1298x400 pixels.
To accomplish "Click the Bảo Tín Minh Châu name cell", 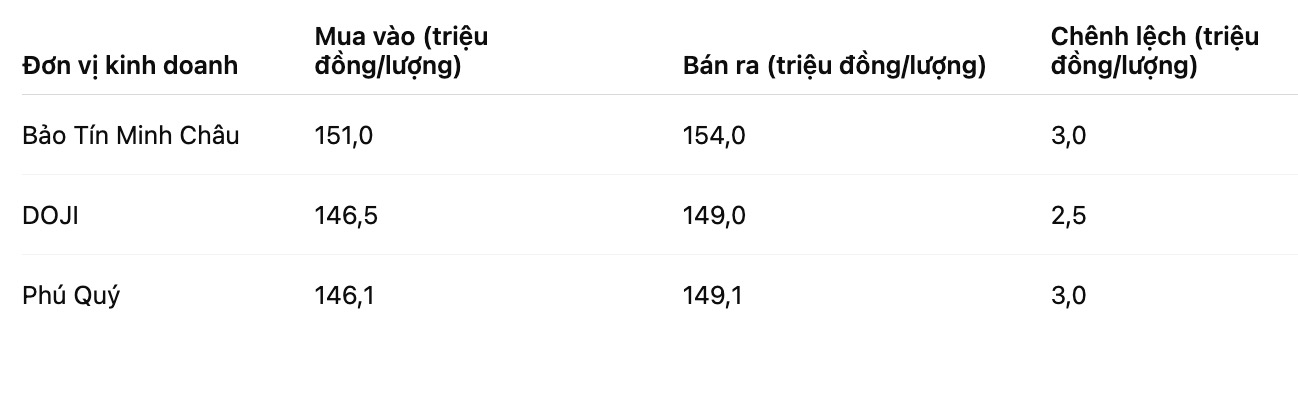I will 131,135.
